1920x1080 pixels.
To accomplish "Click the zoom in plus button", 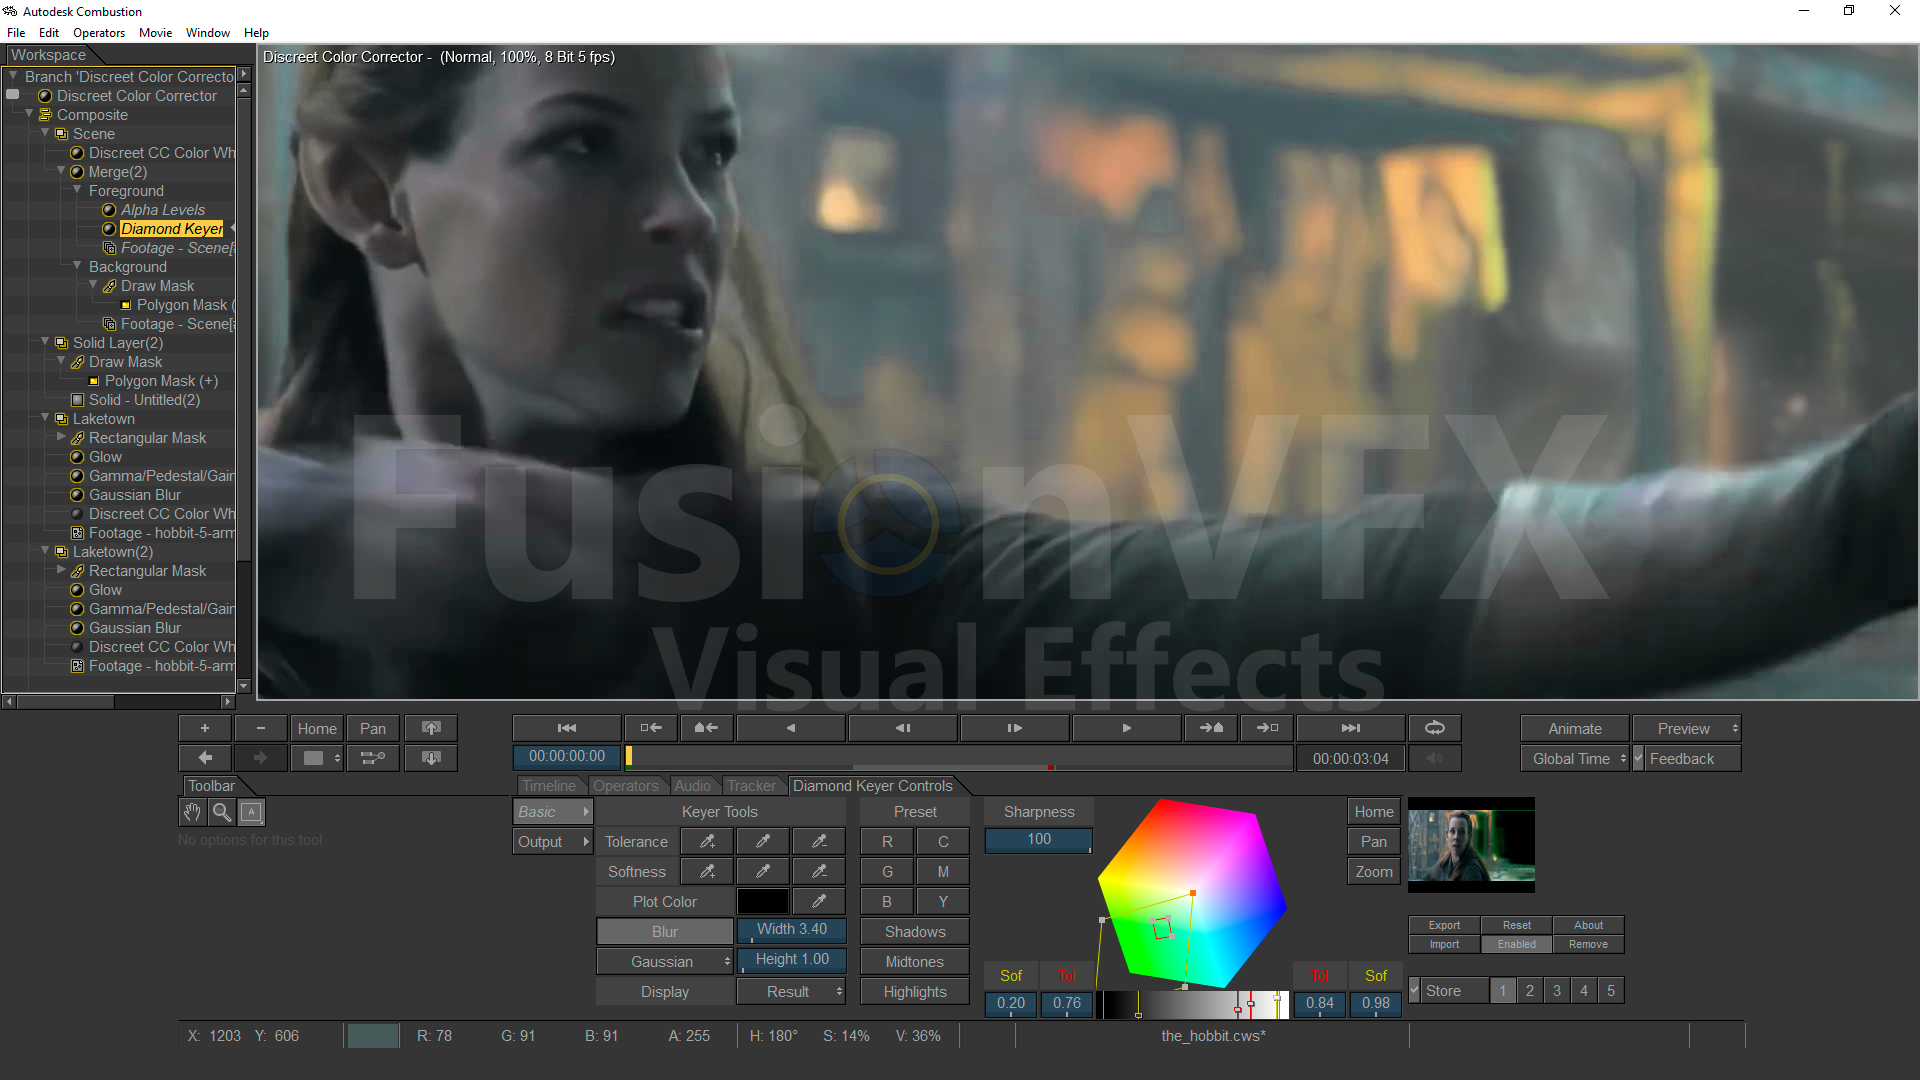I will point(205,728).
